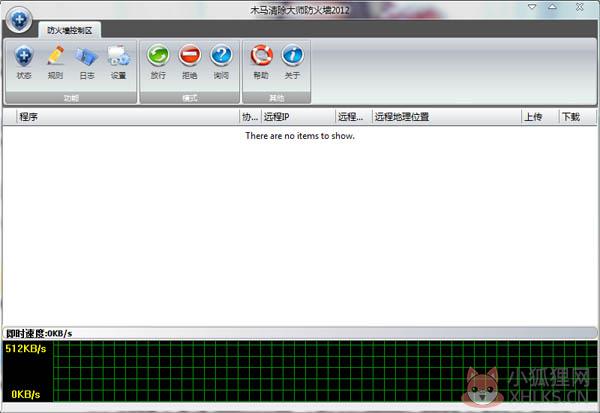Close the firewall window
The image size is (600, 413).
click(580, 7)
